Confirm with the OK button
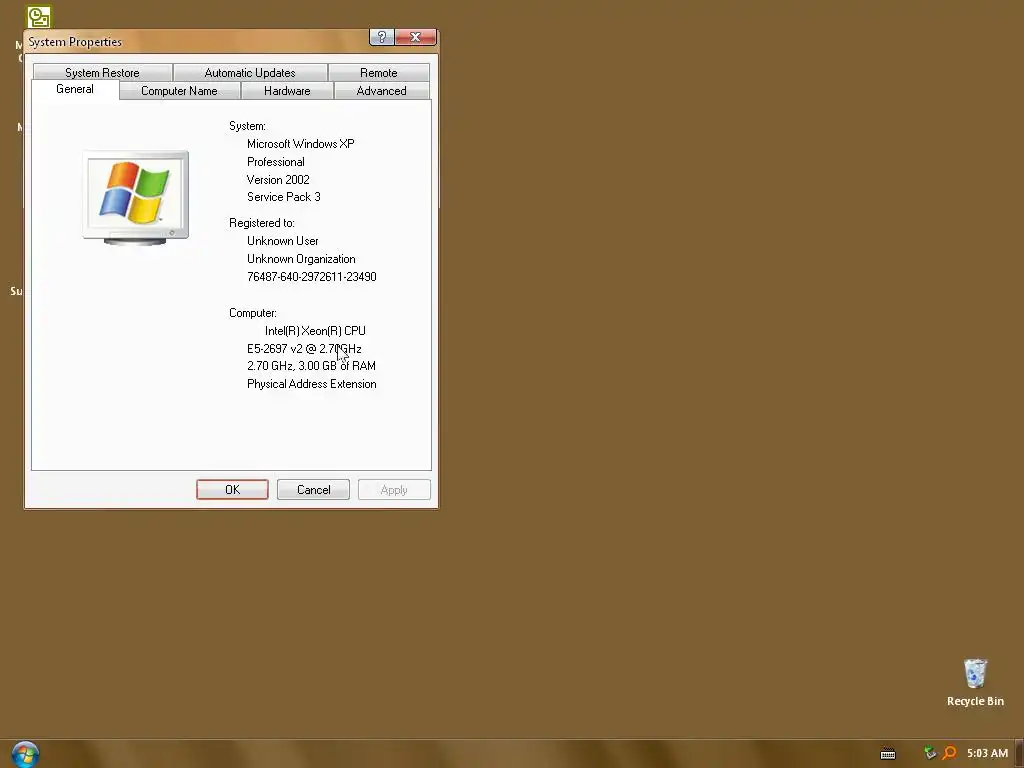1024x768 pixels. [232, 490]
